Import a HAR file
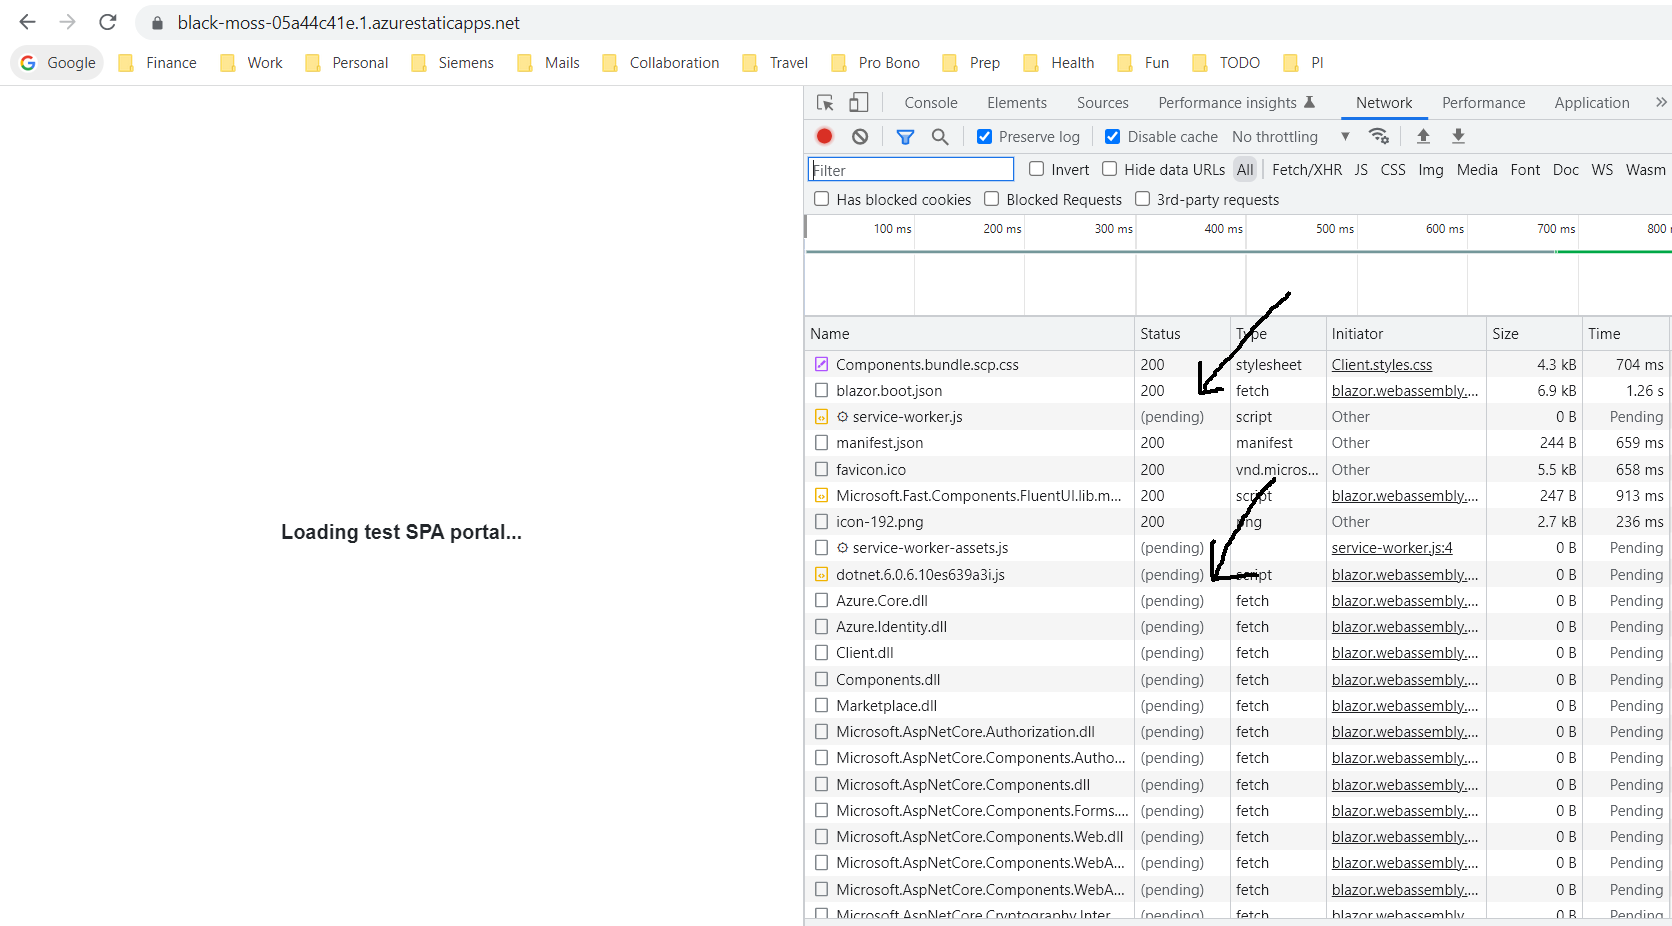 [1423, 136]
